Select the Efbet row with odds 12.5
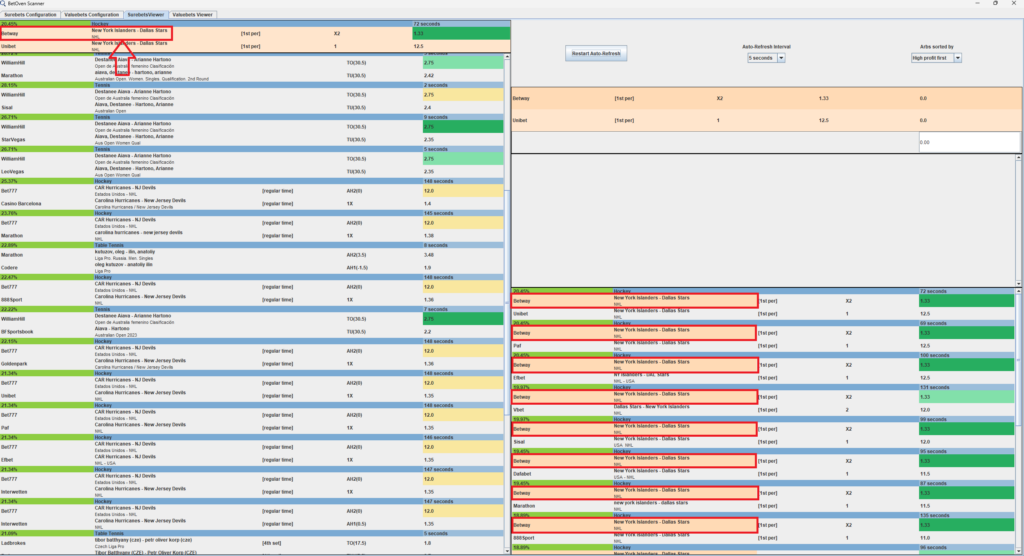Screen dimensions: 1024x556 click(x=763, y=378)
